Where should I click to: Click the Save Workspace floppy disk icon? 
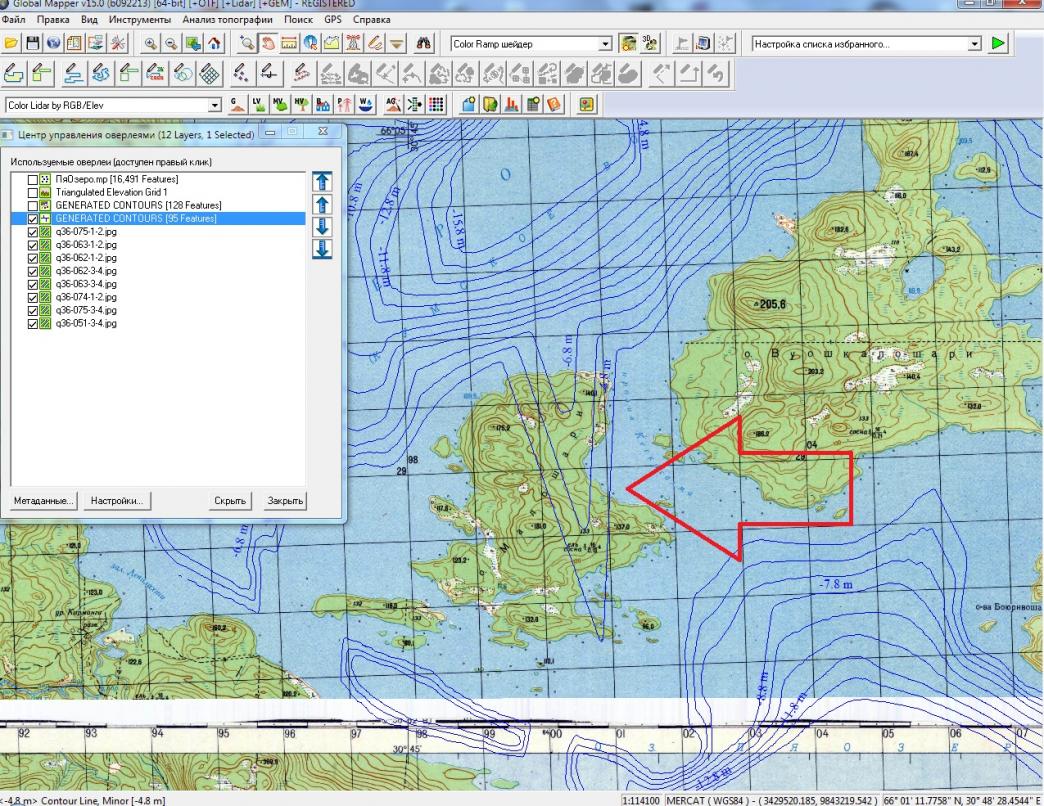click(x=34, y=44)
